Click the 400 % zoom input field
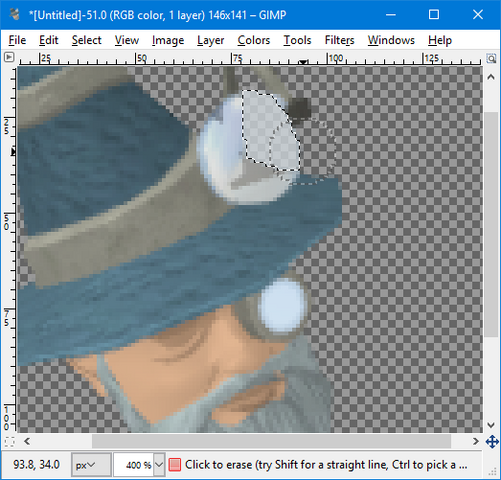This screenshot has width=501, height=480. [x=134, y=465]
